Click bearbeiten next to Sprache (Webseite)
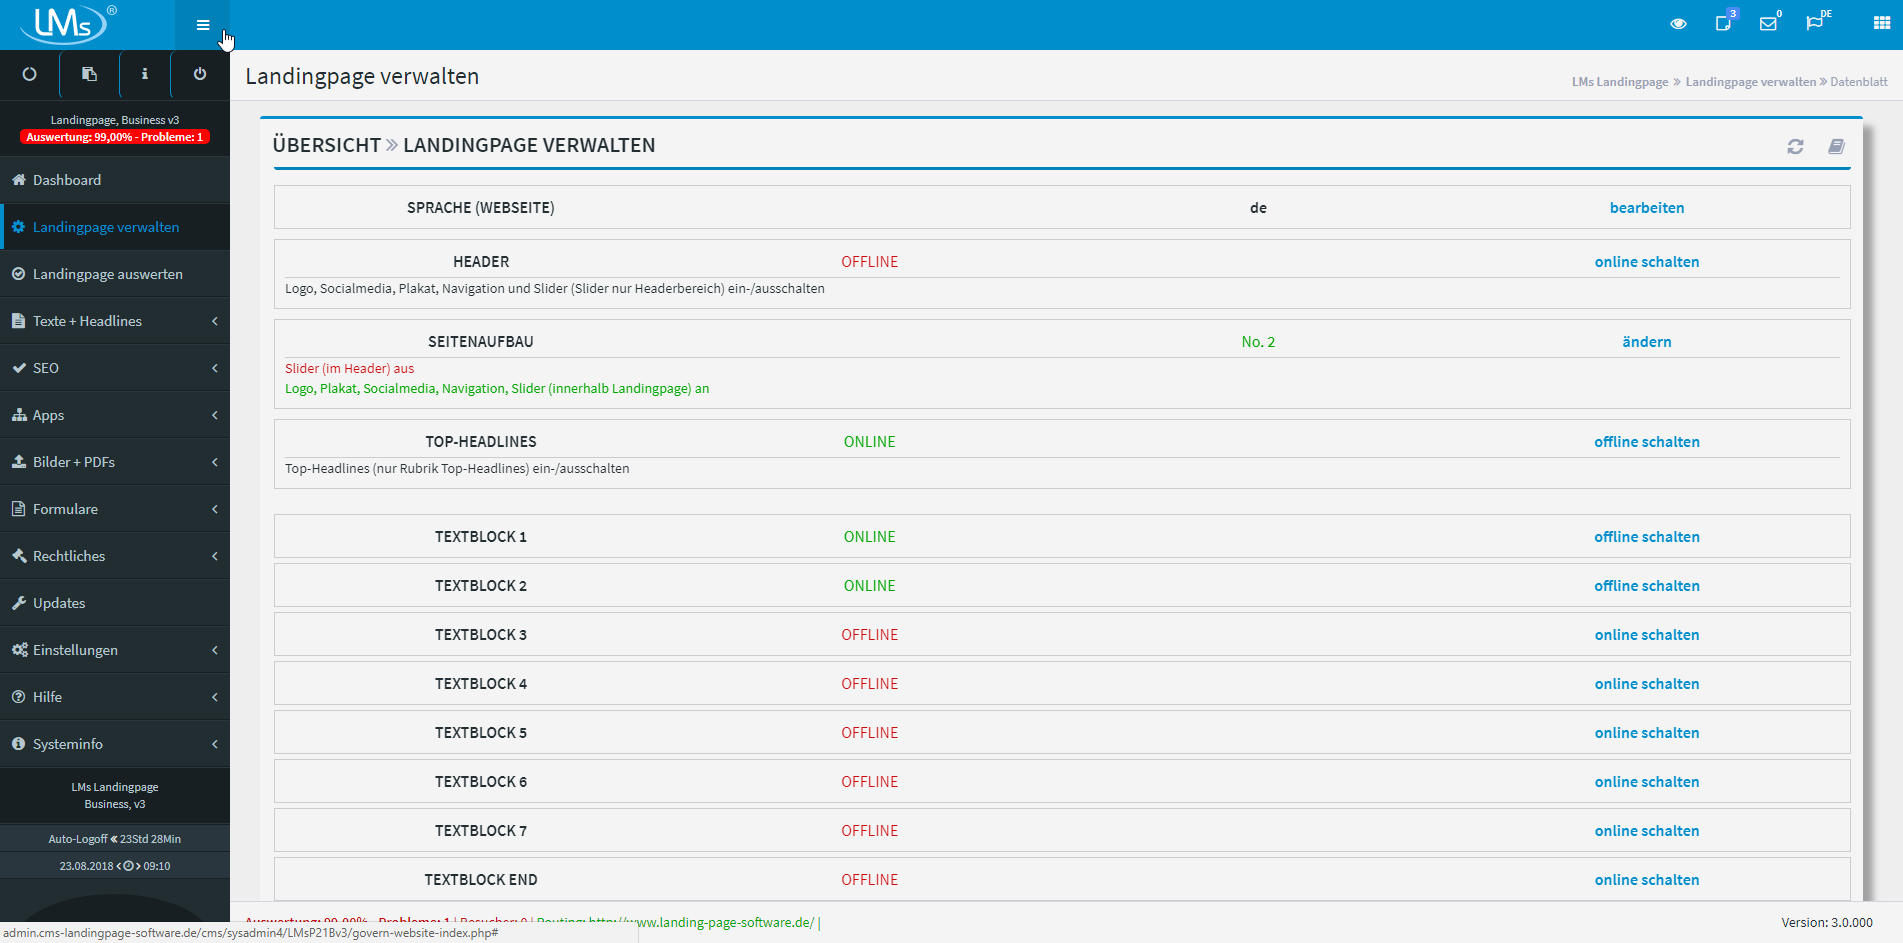Image resolution: width=1903 pixels, height=943 pixels. pos(1646,207)
